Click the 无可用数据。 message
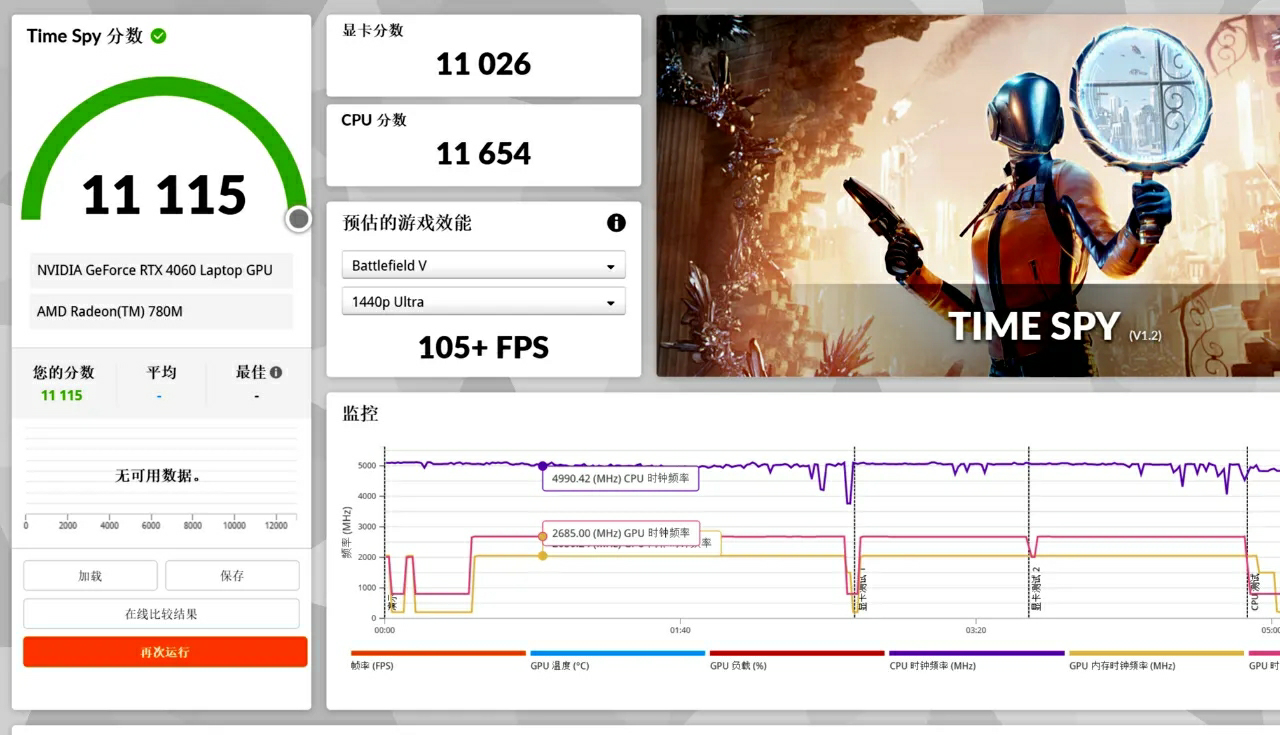This screenshot has height=735, width=1280. click(159, 476)
